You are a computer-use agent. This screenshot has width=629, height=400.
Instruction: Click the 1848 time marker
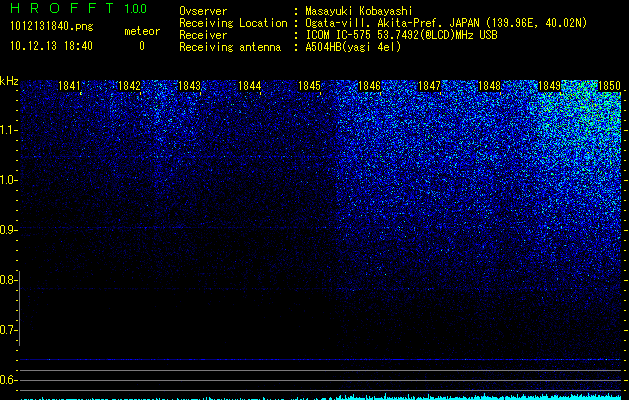tap(489, 86)
